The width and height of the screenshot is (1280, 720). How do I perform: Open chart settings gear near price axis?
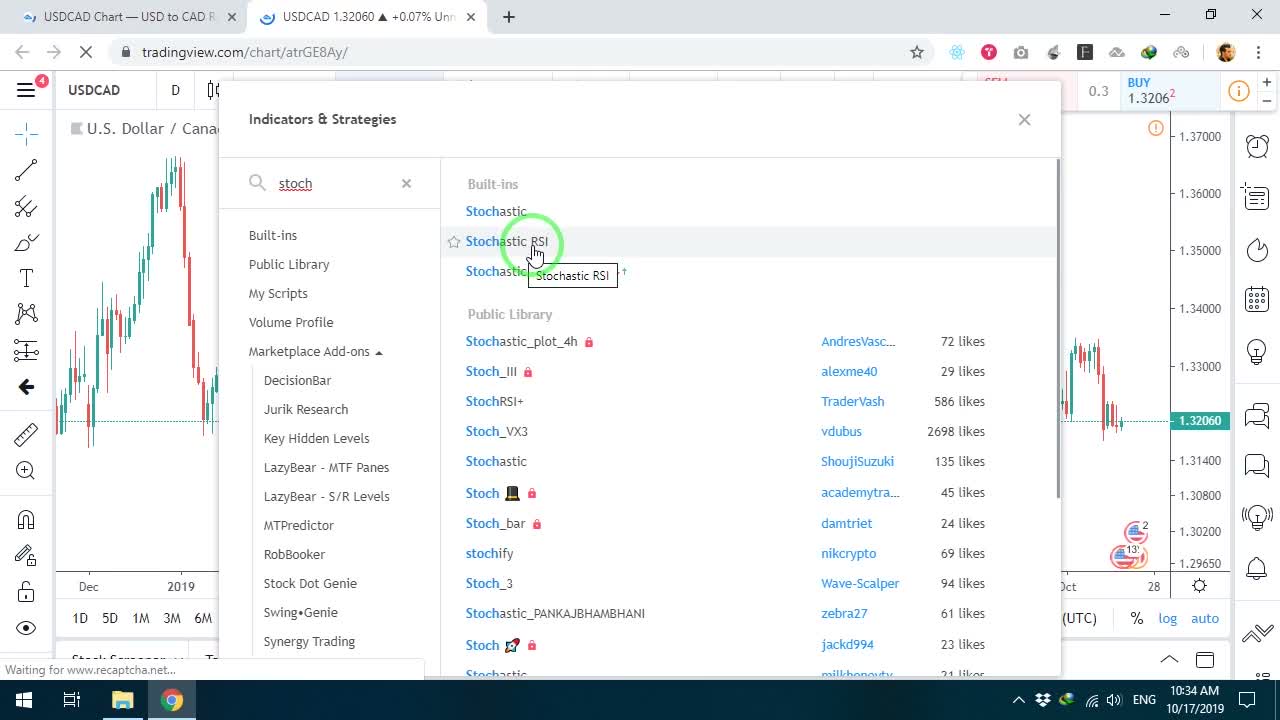[1199, 586]
